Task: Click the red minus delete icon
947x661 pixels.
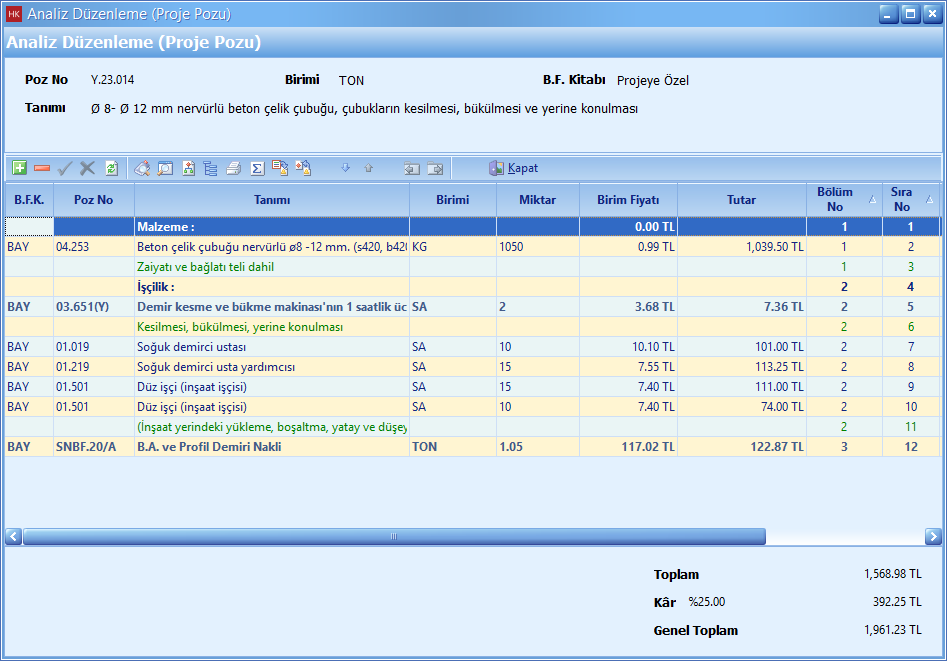Action: coord(42,168)
